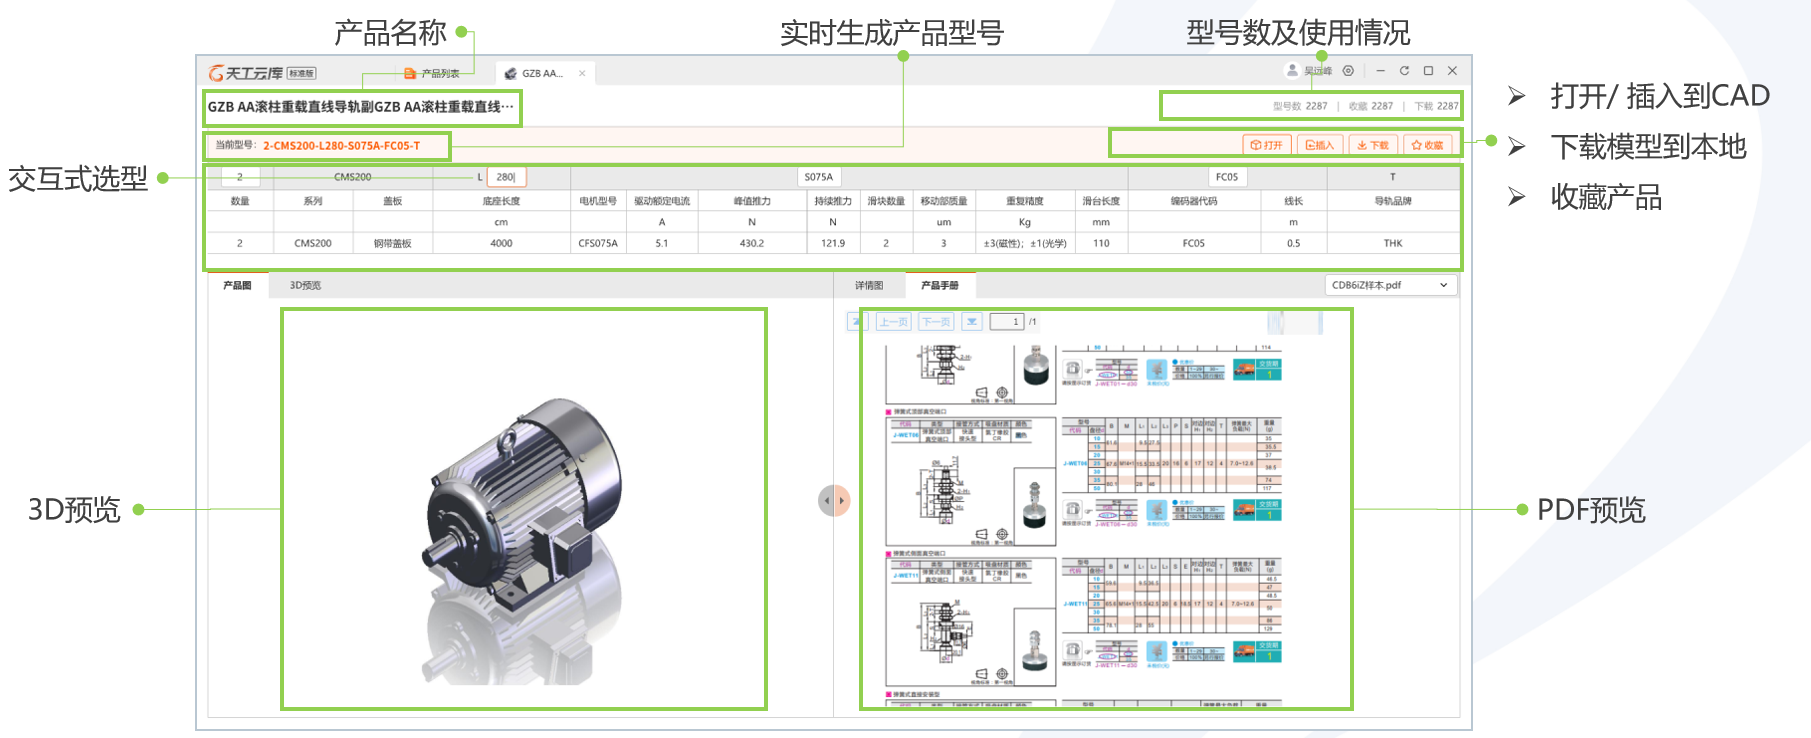Click the CMS200 cell in data row
Viewport: 1811px width, 738px height.
tap(313, 243)
